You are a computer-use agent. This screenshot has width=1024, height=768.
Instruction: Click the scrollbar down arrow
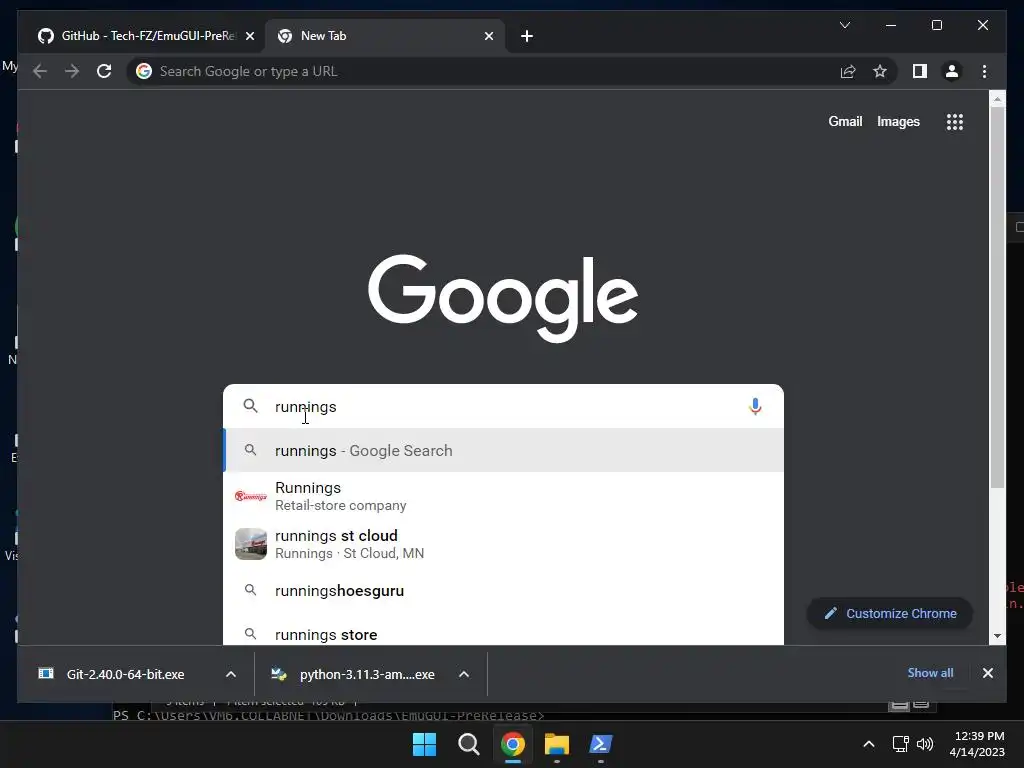(x=997, y=635)
